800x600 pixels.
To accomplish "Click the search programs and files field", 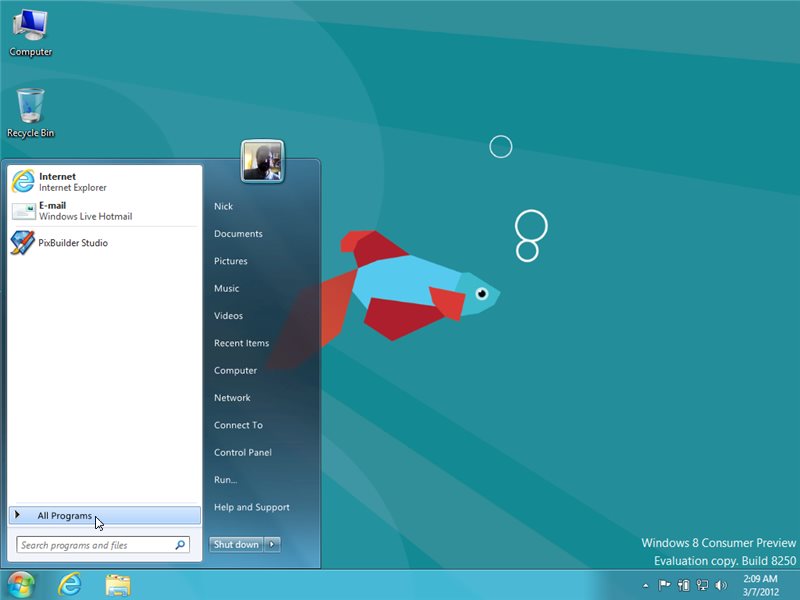I will pos(95,544).
